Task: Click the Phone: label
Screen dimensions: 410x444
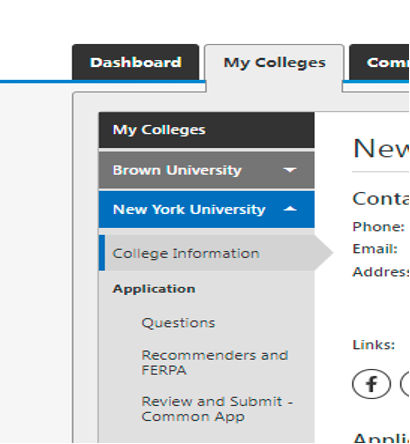Action: 379,227
